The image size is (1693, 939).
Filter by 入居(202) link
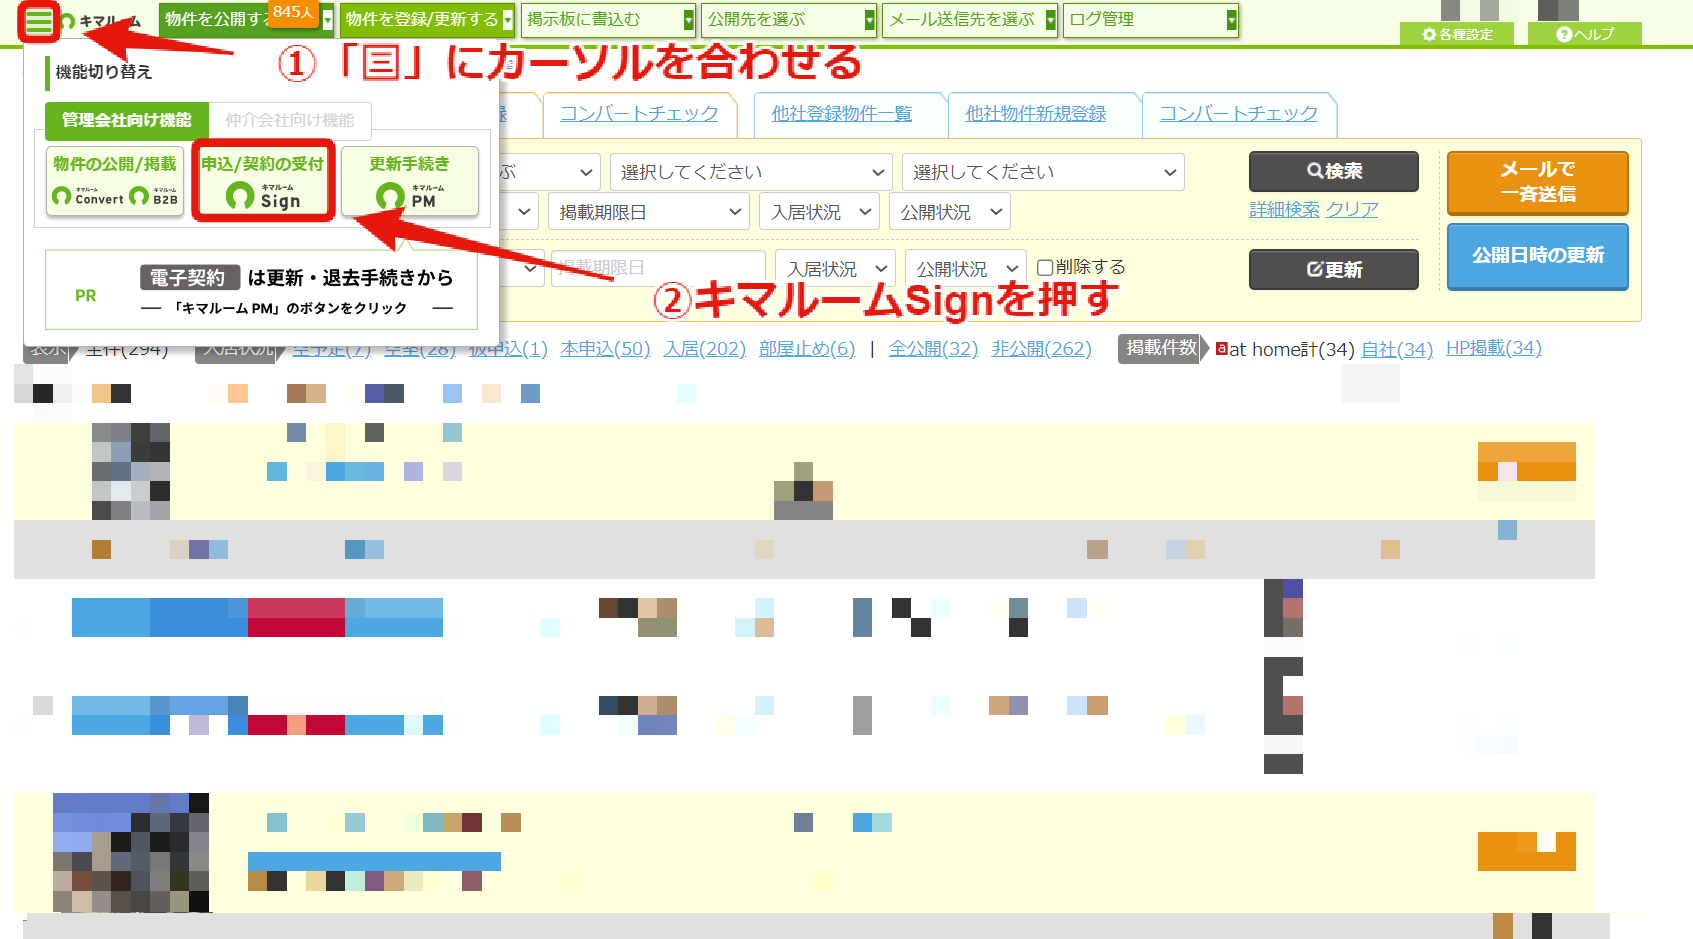tap(705, 349)
